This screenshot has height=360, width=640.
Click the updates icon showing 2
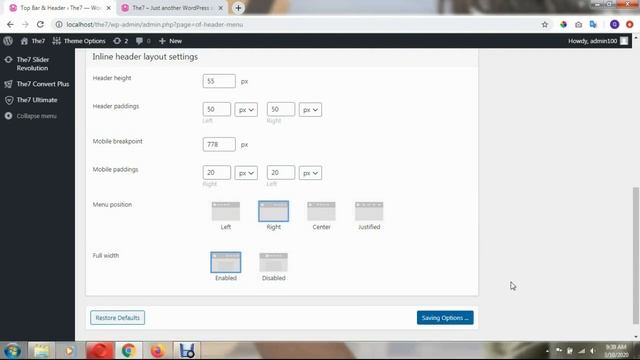pos(120,41)
